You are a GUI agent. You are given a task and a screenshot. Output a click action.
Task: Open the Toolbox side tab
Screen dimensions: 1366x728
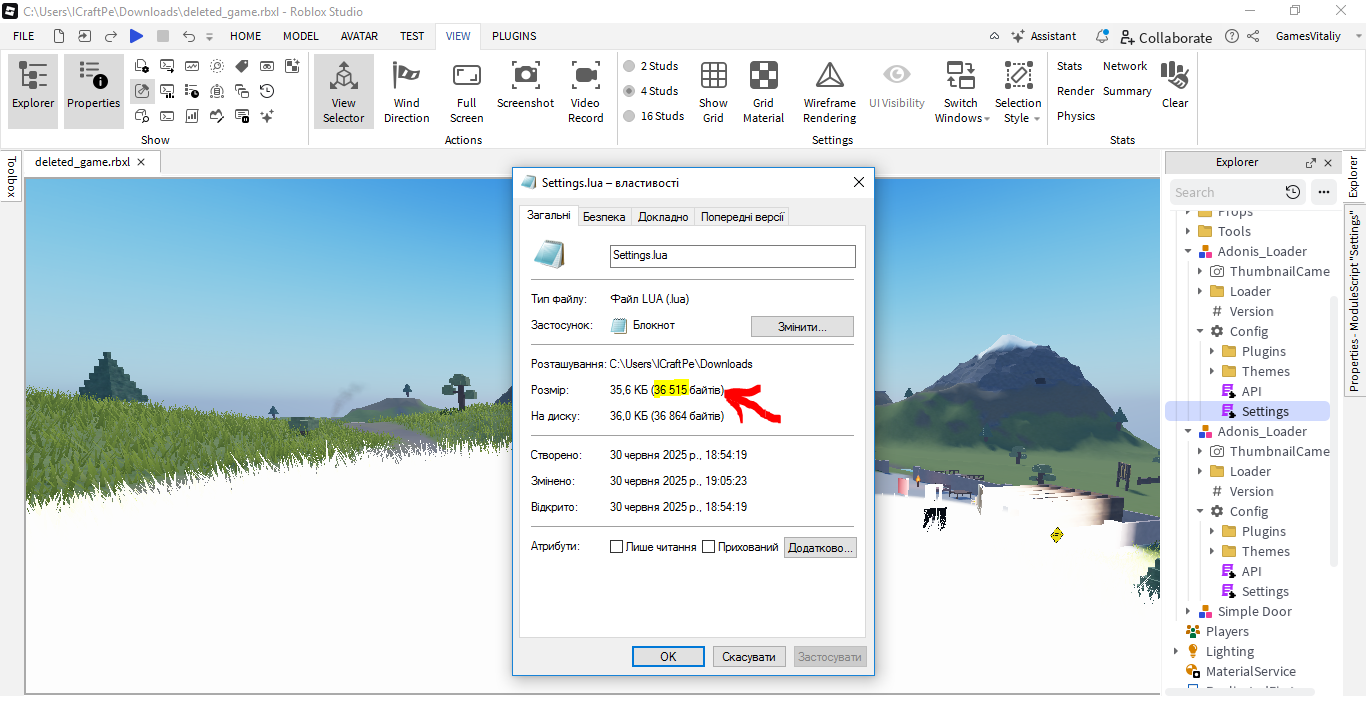tap(12, 176)
